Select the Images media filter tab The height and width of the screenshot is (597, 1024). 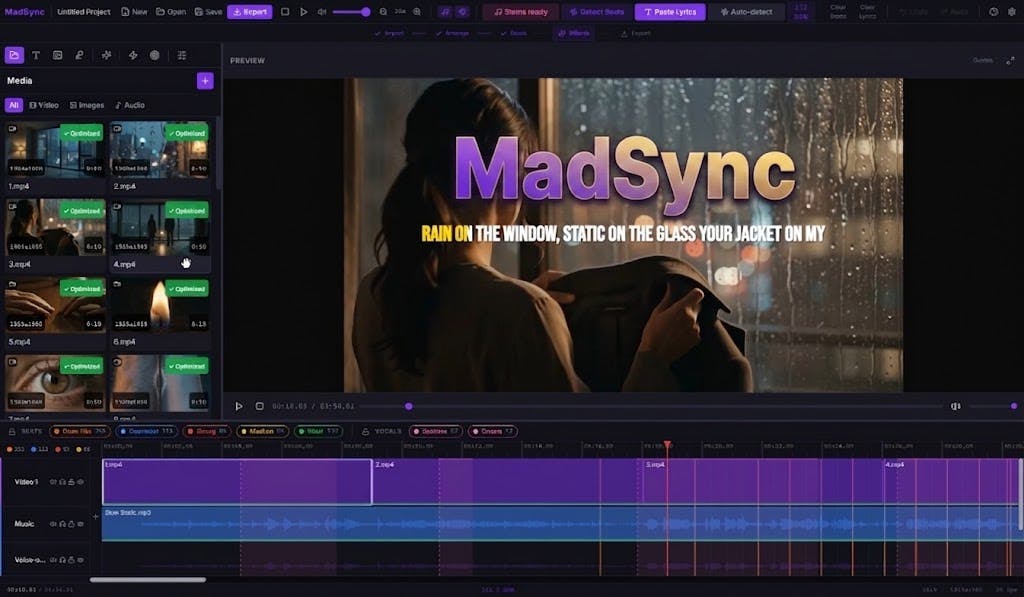[87, 105]
